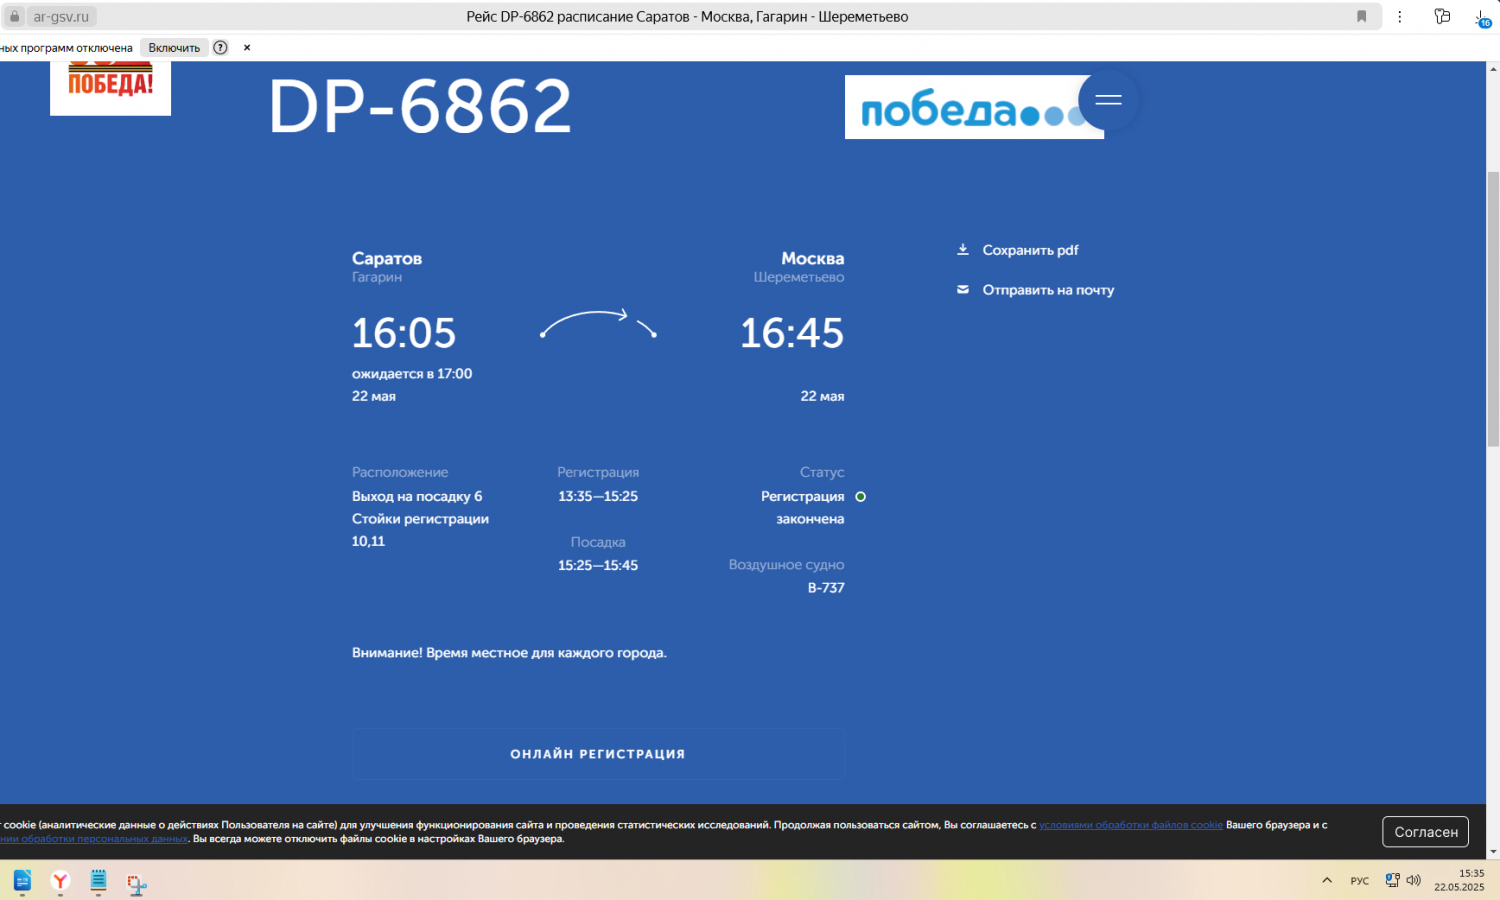Image resolution: width=1500 pixels, height=900 pixels.
Task: Click the Регистрация закончена status text
Action: (803, 507)
